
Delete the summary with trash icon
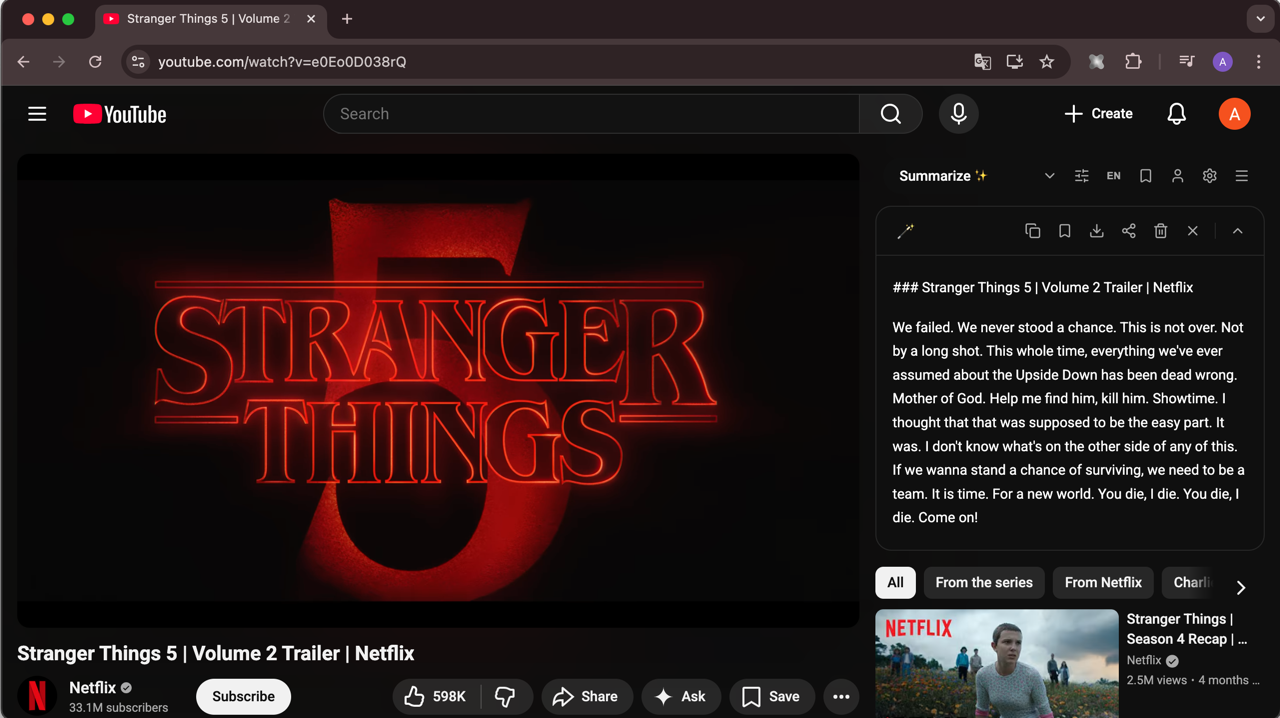click(x=1160, y=231)
